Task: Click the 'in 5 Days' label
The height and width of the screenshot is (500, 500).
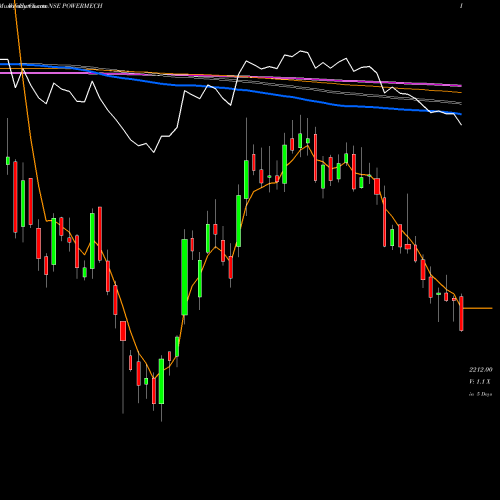Action: coord(480,394)
